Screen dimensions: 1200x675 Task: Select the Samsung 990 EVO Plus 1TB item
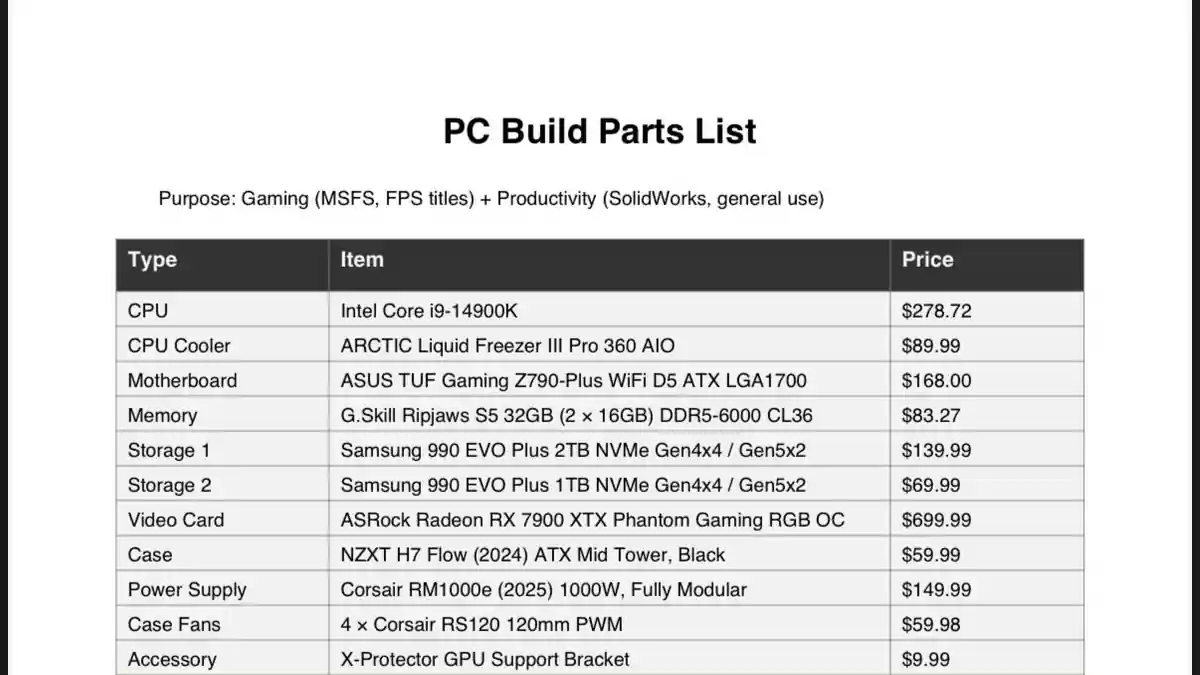coord(573,486)
